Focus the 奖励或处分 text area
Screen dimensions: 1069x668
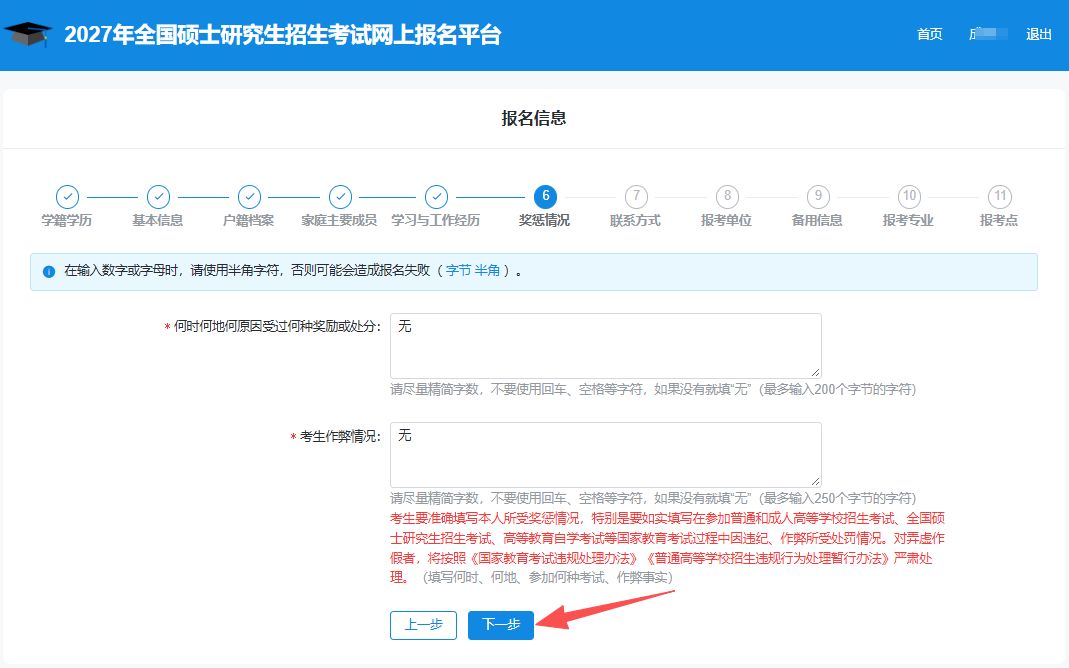click(x=605, y=346)
